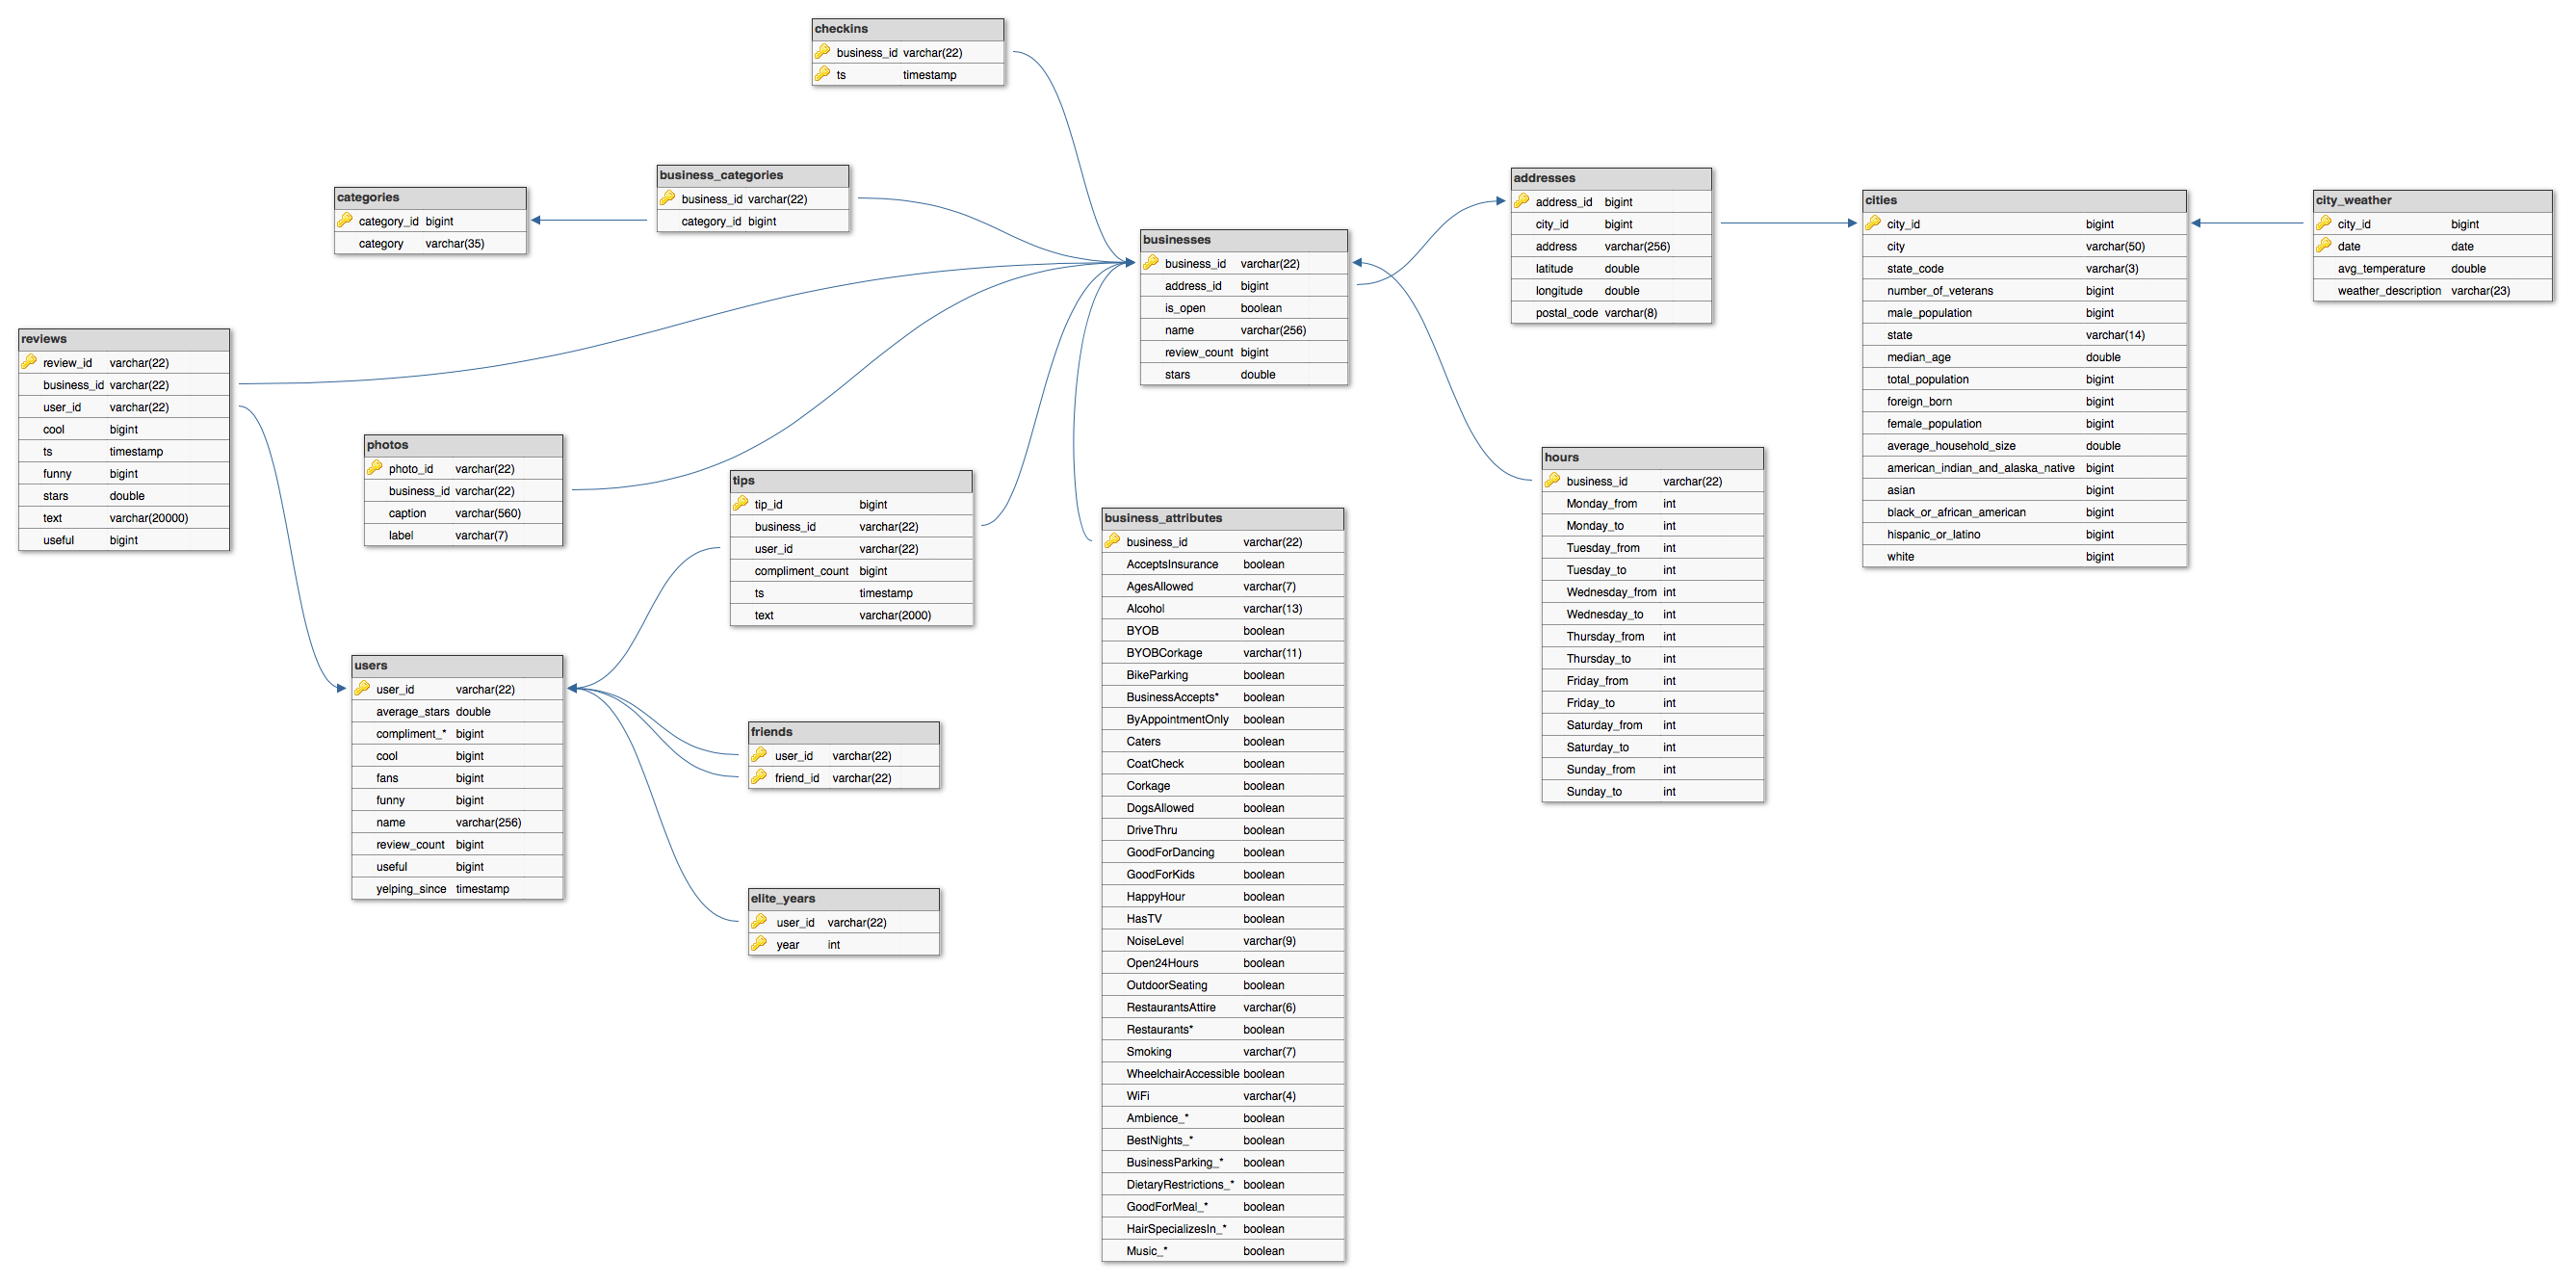Click the key icon for ts in checkins
Image resolution: width=2576 pixels, height=1283 pixels.
822,75
